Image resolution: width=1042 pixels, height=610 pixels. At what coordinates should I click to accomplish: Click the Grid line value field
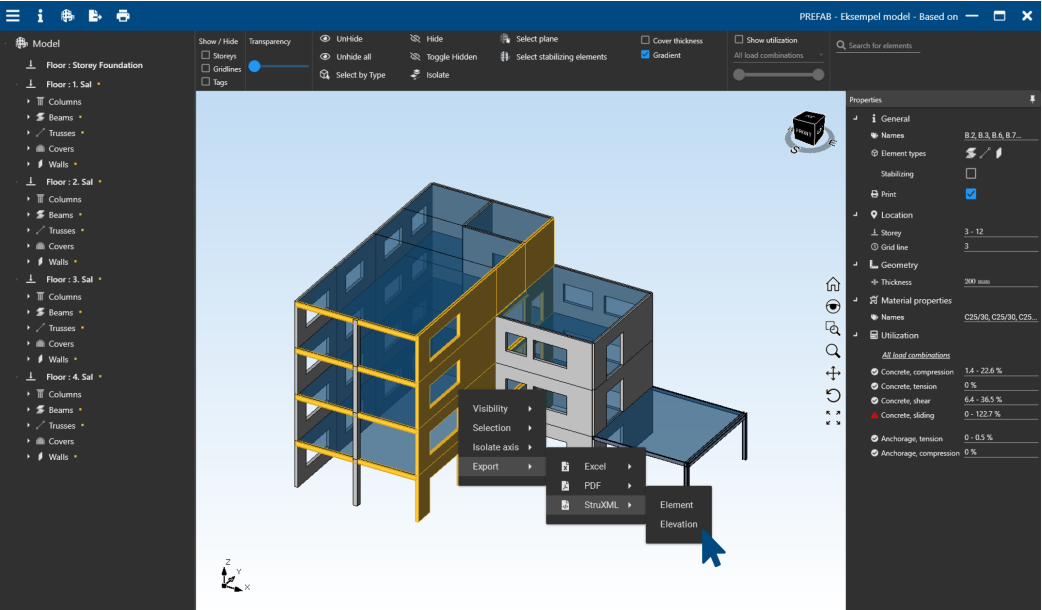[1000, 247]
